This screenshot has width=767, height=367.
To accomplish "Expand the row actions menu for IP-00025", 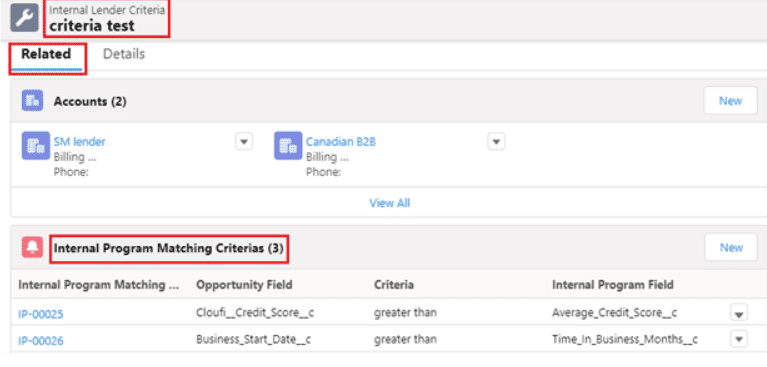I will click(x=739, y=313).
